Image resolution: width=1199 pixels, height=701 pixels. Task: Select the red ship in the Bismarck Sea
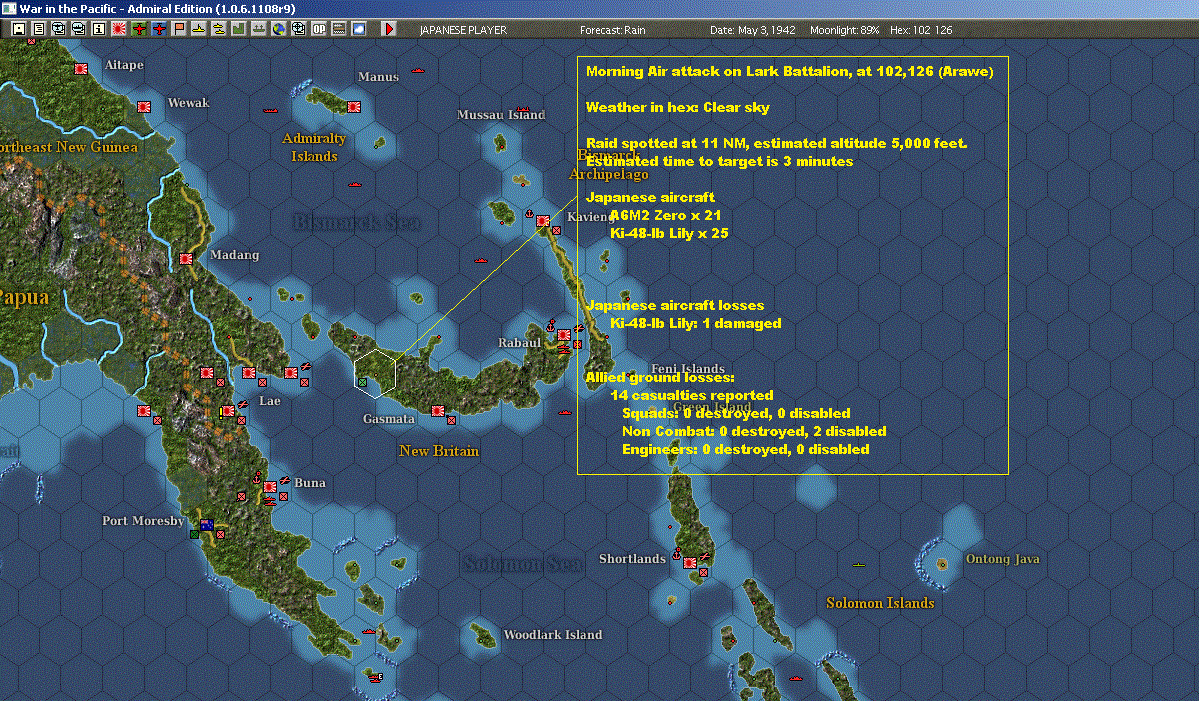pyautogui.click(x=355, y=184)
